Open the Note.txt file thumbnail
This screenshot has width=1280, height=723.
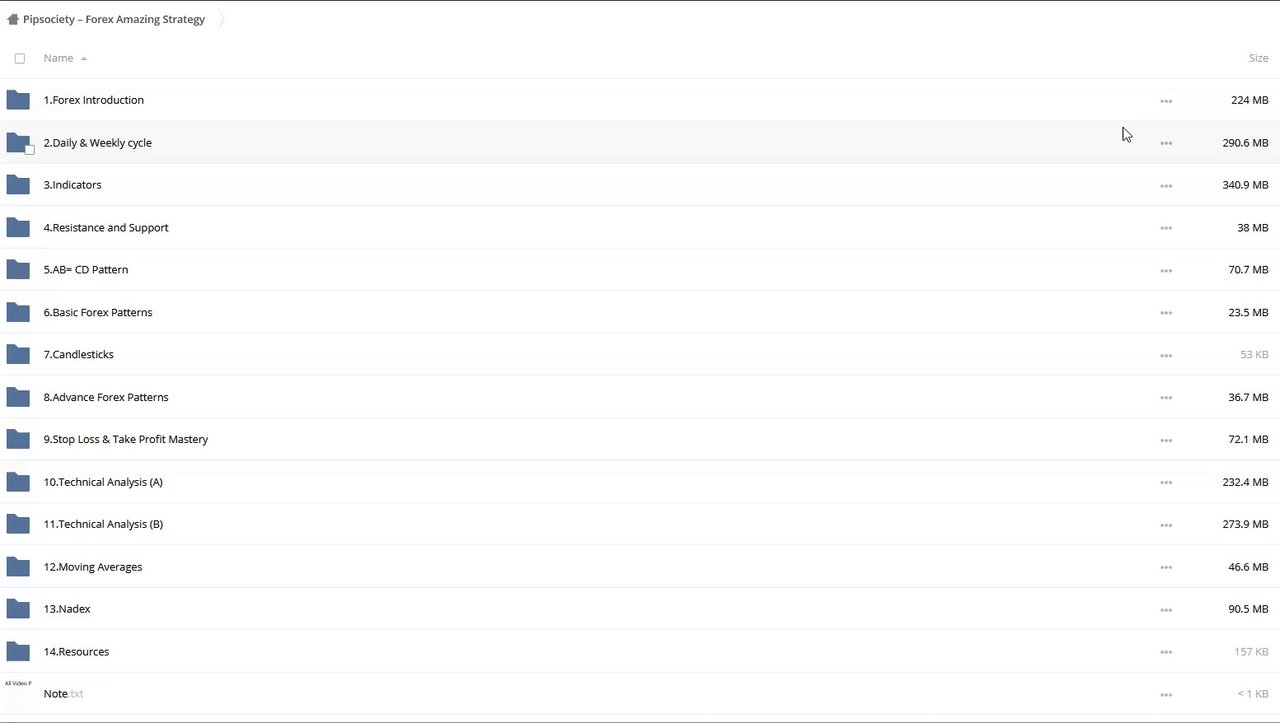click(x=18, y=694)
